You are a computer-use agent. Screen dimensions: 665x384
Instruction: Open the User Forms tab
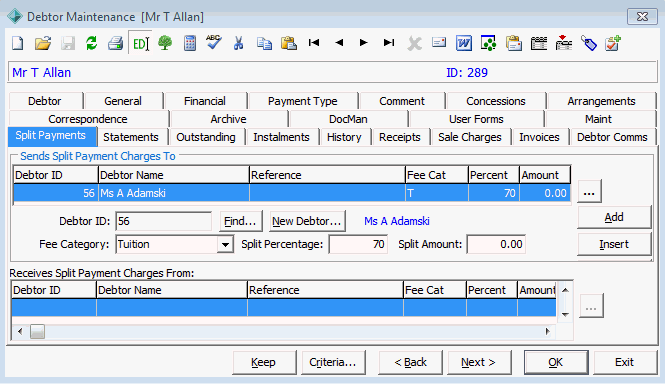click(476, 119)
